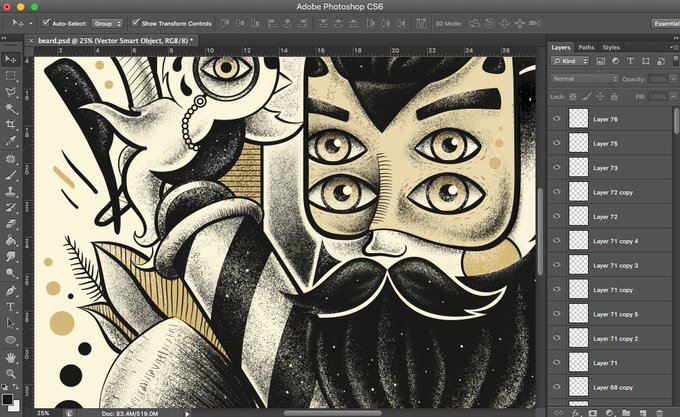680x417 pixels.
Task: Filter layers by shape layers
Action: coord(646,61)
